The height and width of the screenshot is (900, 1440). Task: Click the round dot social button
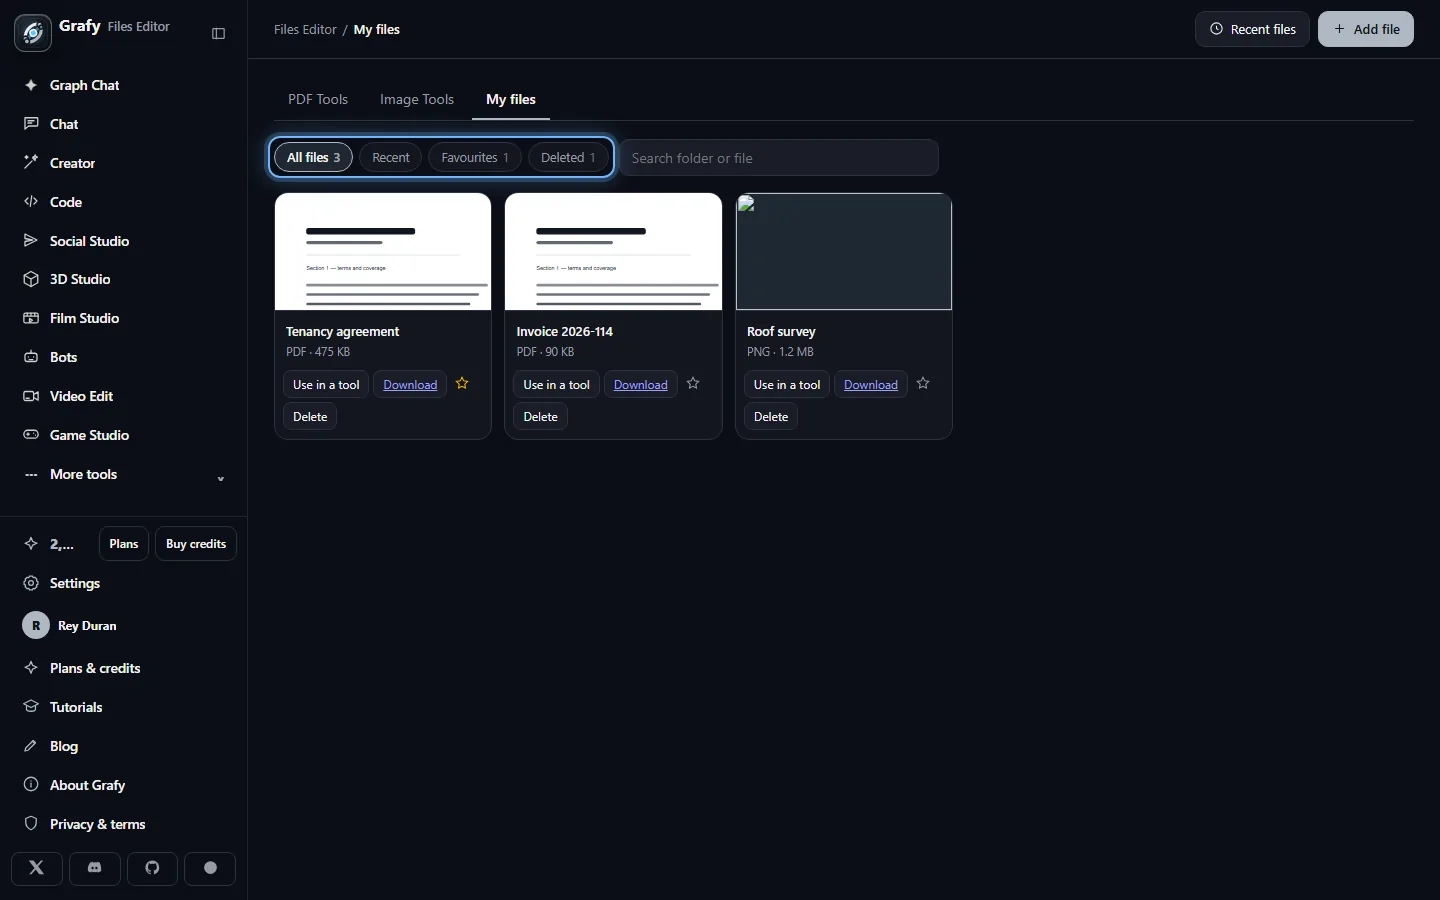pos(210,868)
